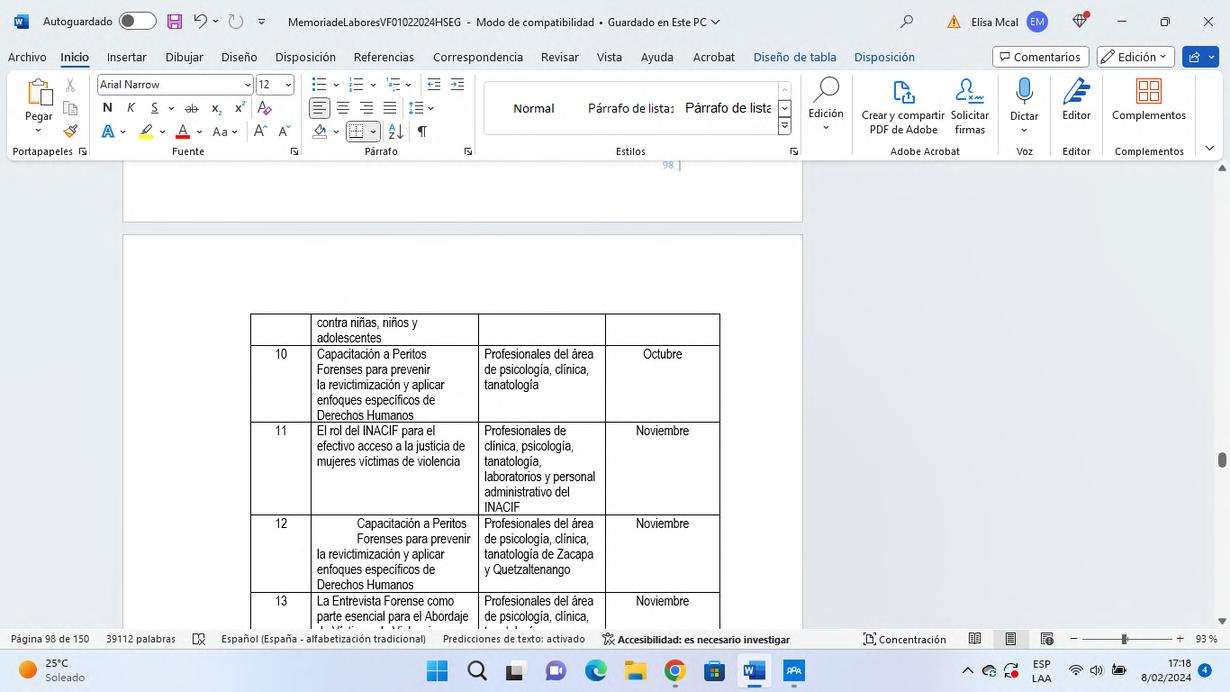Adjust the zoom slider
Viewport: 1230px width, 692px height.
[x=1125, y=639]
